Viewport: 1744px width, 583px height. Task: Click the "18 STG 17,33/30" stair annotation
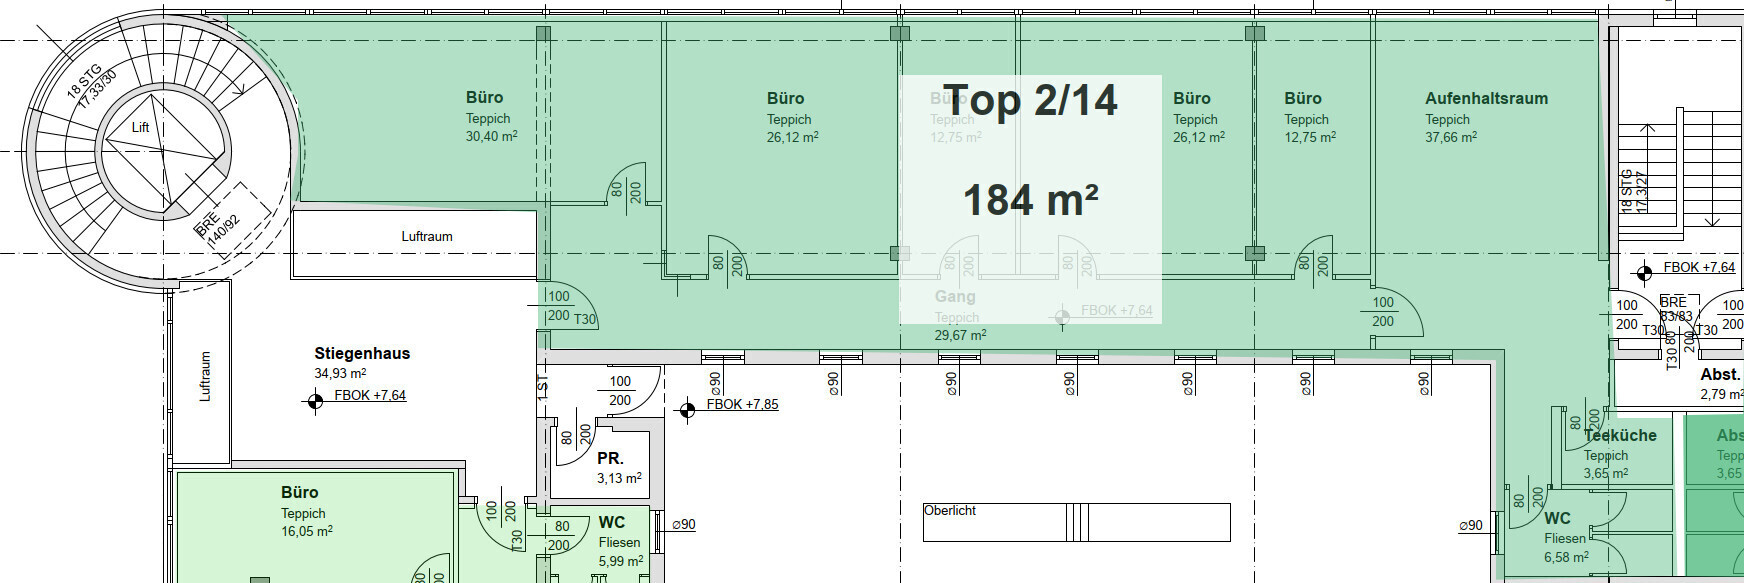coord(91,87)
